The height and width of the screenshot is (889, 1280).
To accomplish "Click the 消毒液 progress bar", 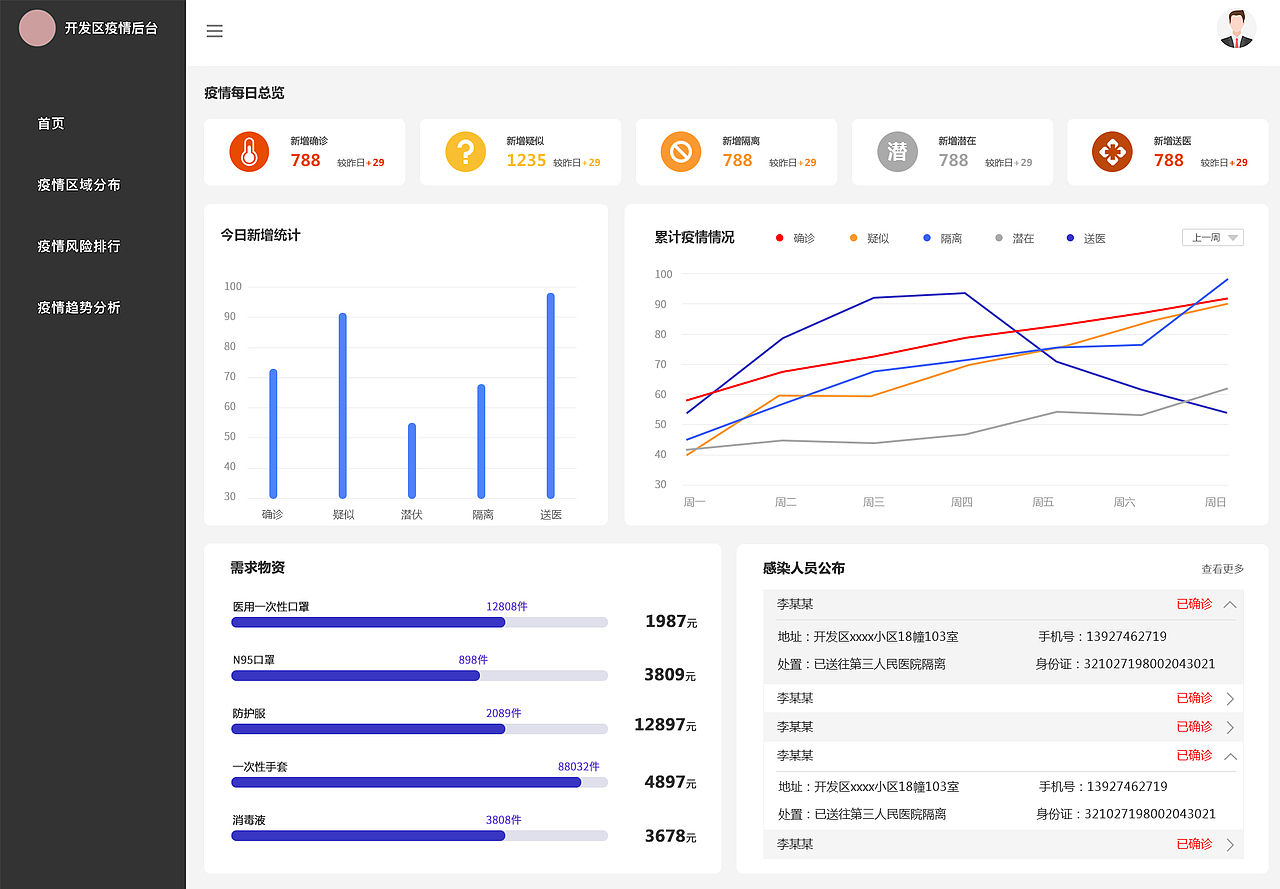I will tap(419, 836).
